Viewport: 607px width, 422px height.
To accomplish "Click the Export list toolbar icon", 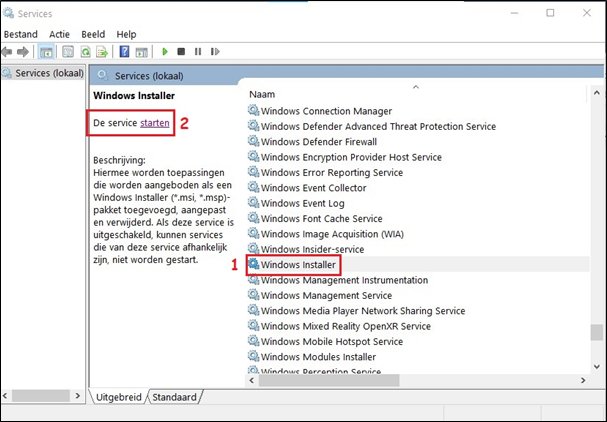I will pyautogui.click(x=102, y=51).
